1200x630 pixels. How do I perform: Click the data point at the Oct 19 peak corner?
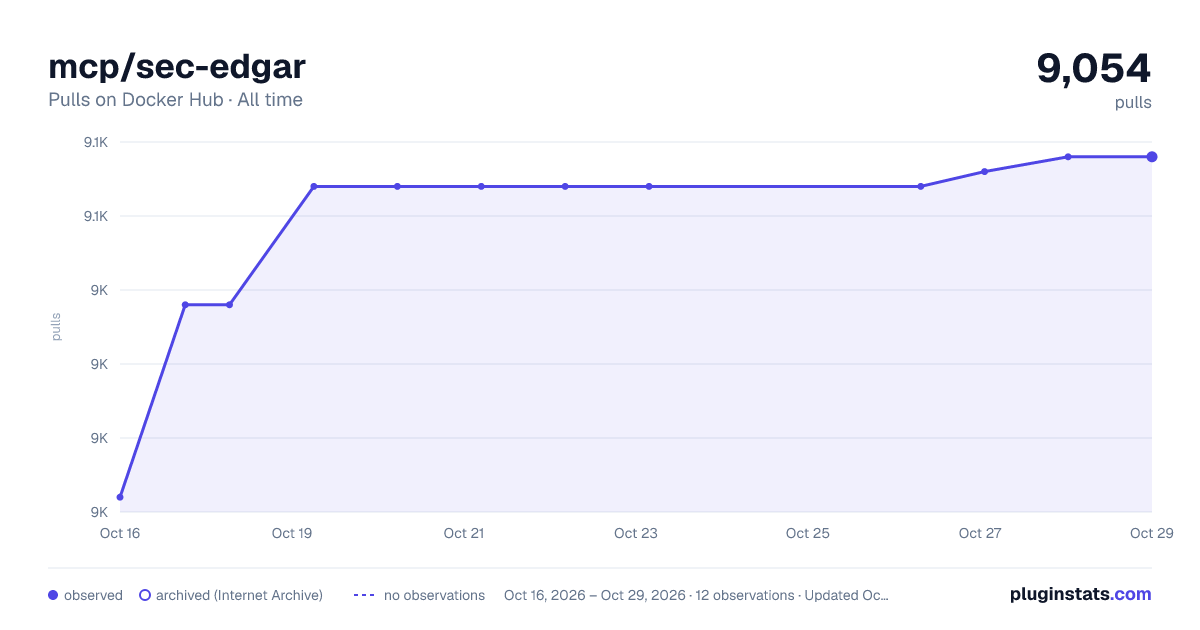pos(314,186)
